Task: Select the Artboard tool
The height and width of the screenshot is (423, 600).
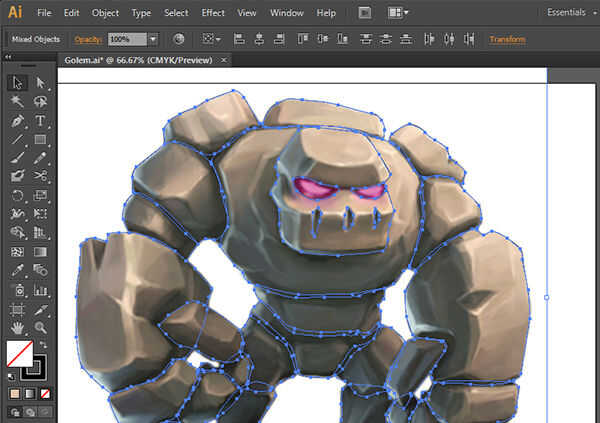Action: [x=17, y=309]
